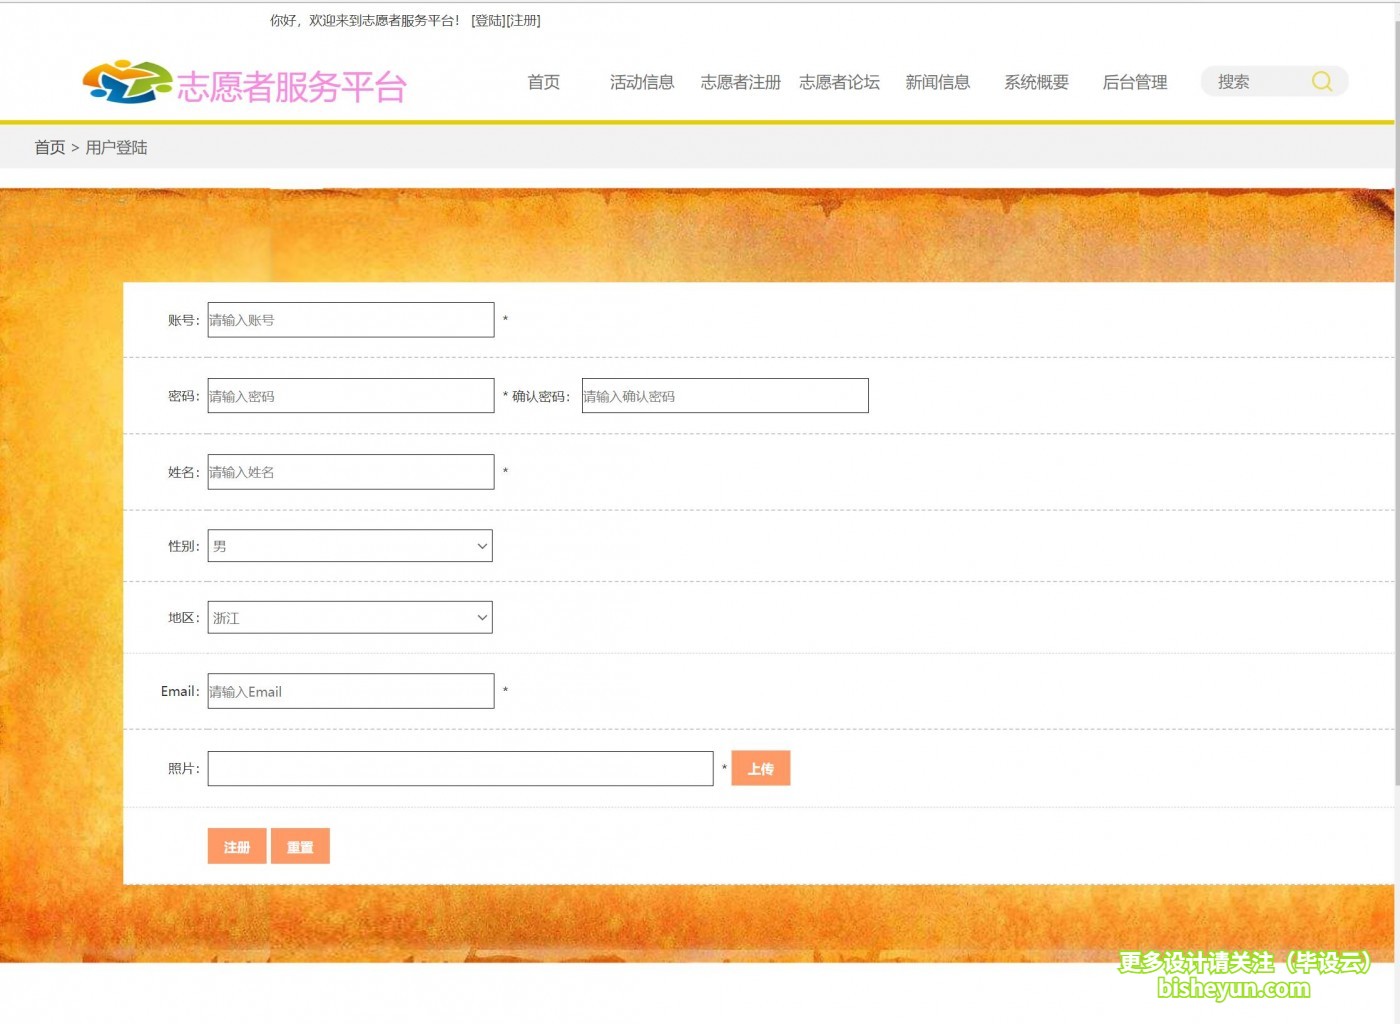Click the 首页 breadcrumb link
Screen dimensions: 1400x1024
pos(50,148)
